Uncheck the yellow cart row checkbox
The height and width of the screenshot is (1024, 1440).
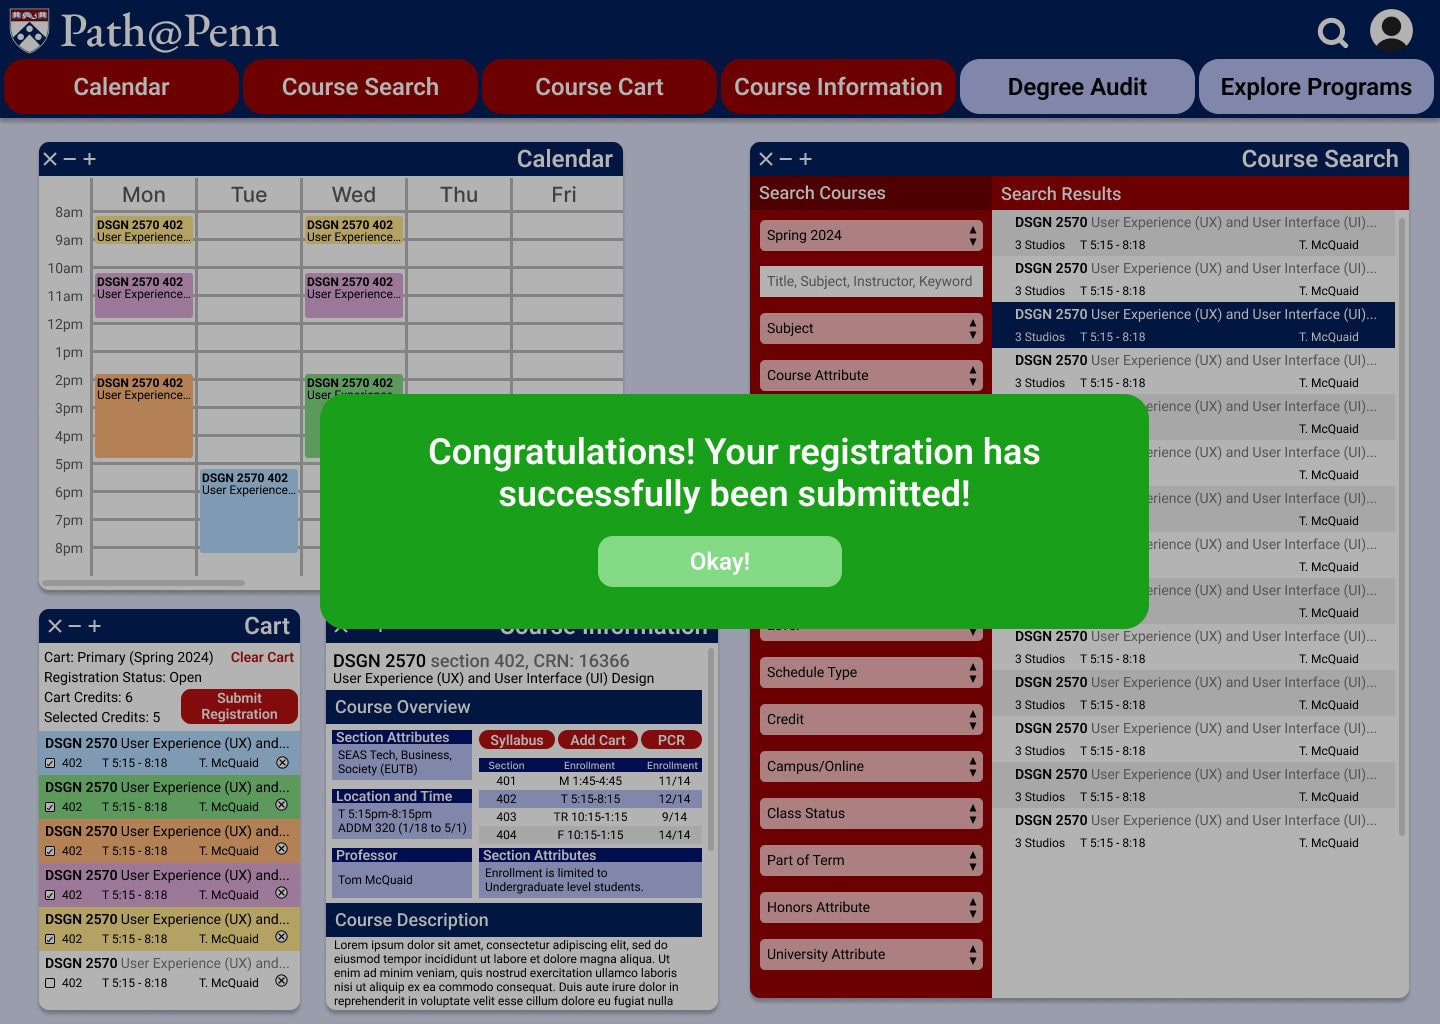pos(50,939)
